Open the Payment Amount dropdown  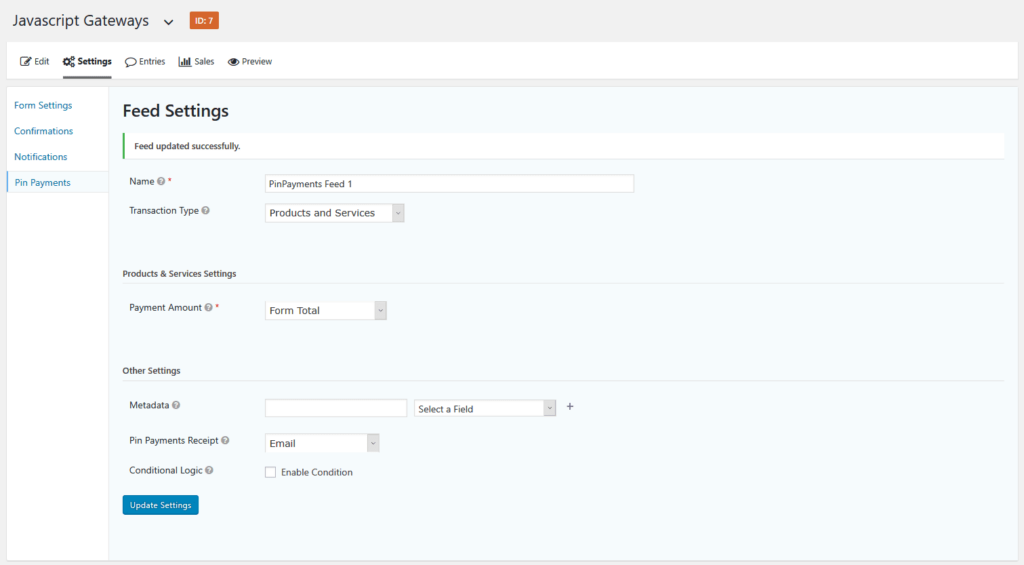tap(326, 310)
